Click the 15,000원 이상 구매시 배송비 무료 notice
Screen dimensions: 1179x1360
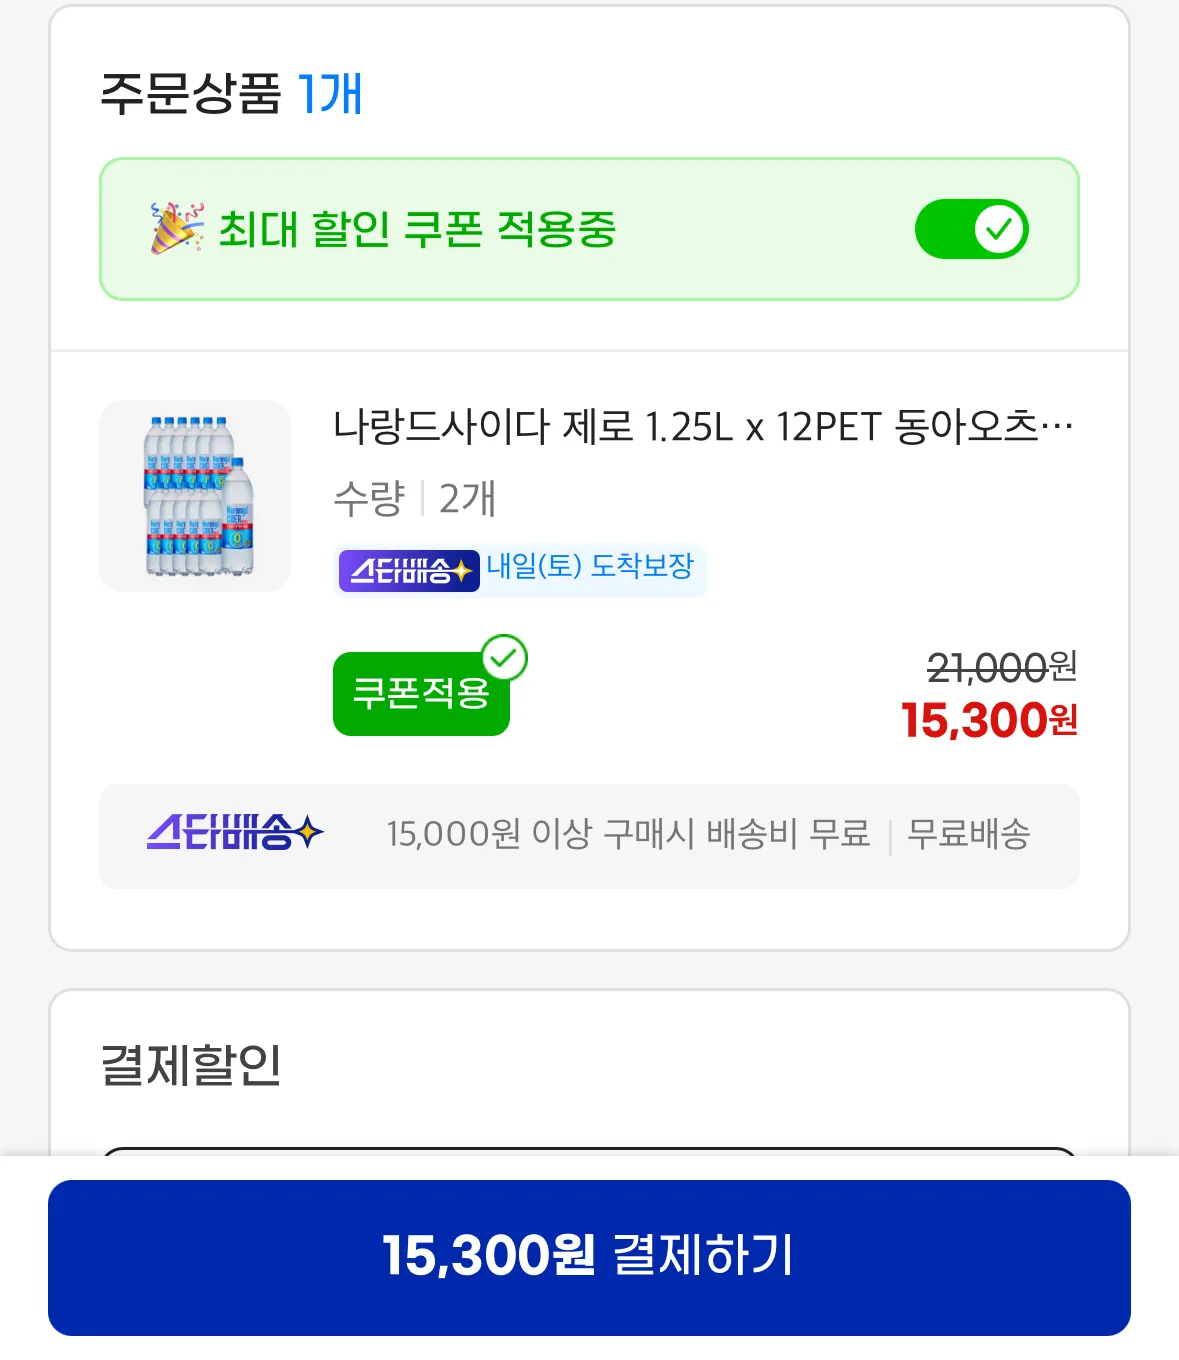point(628,834)
